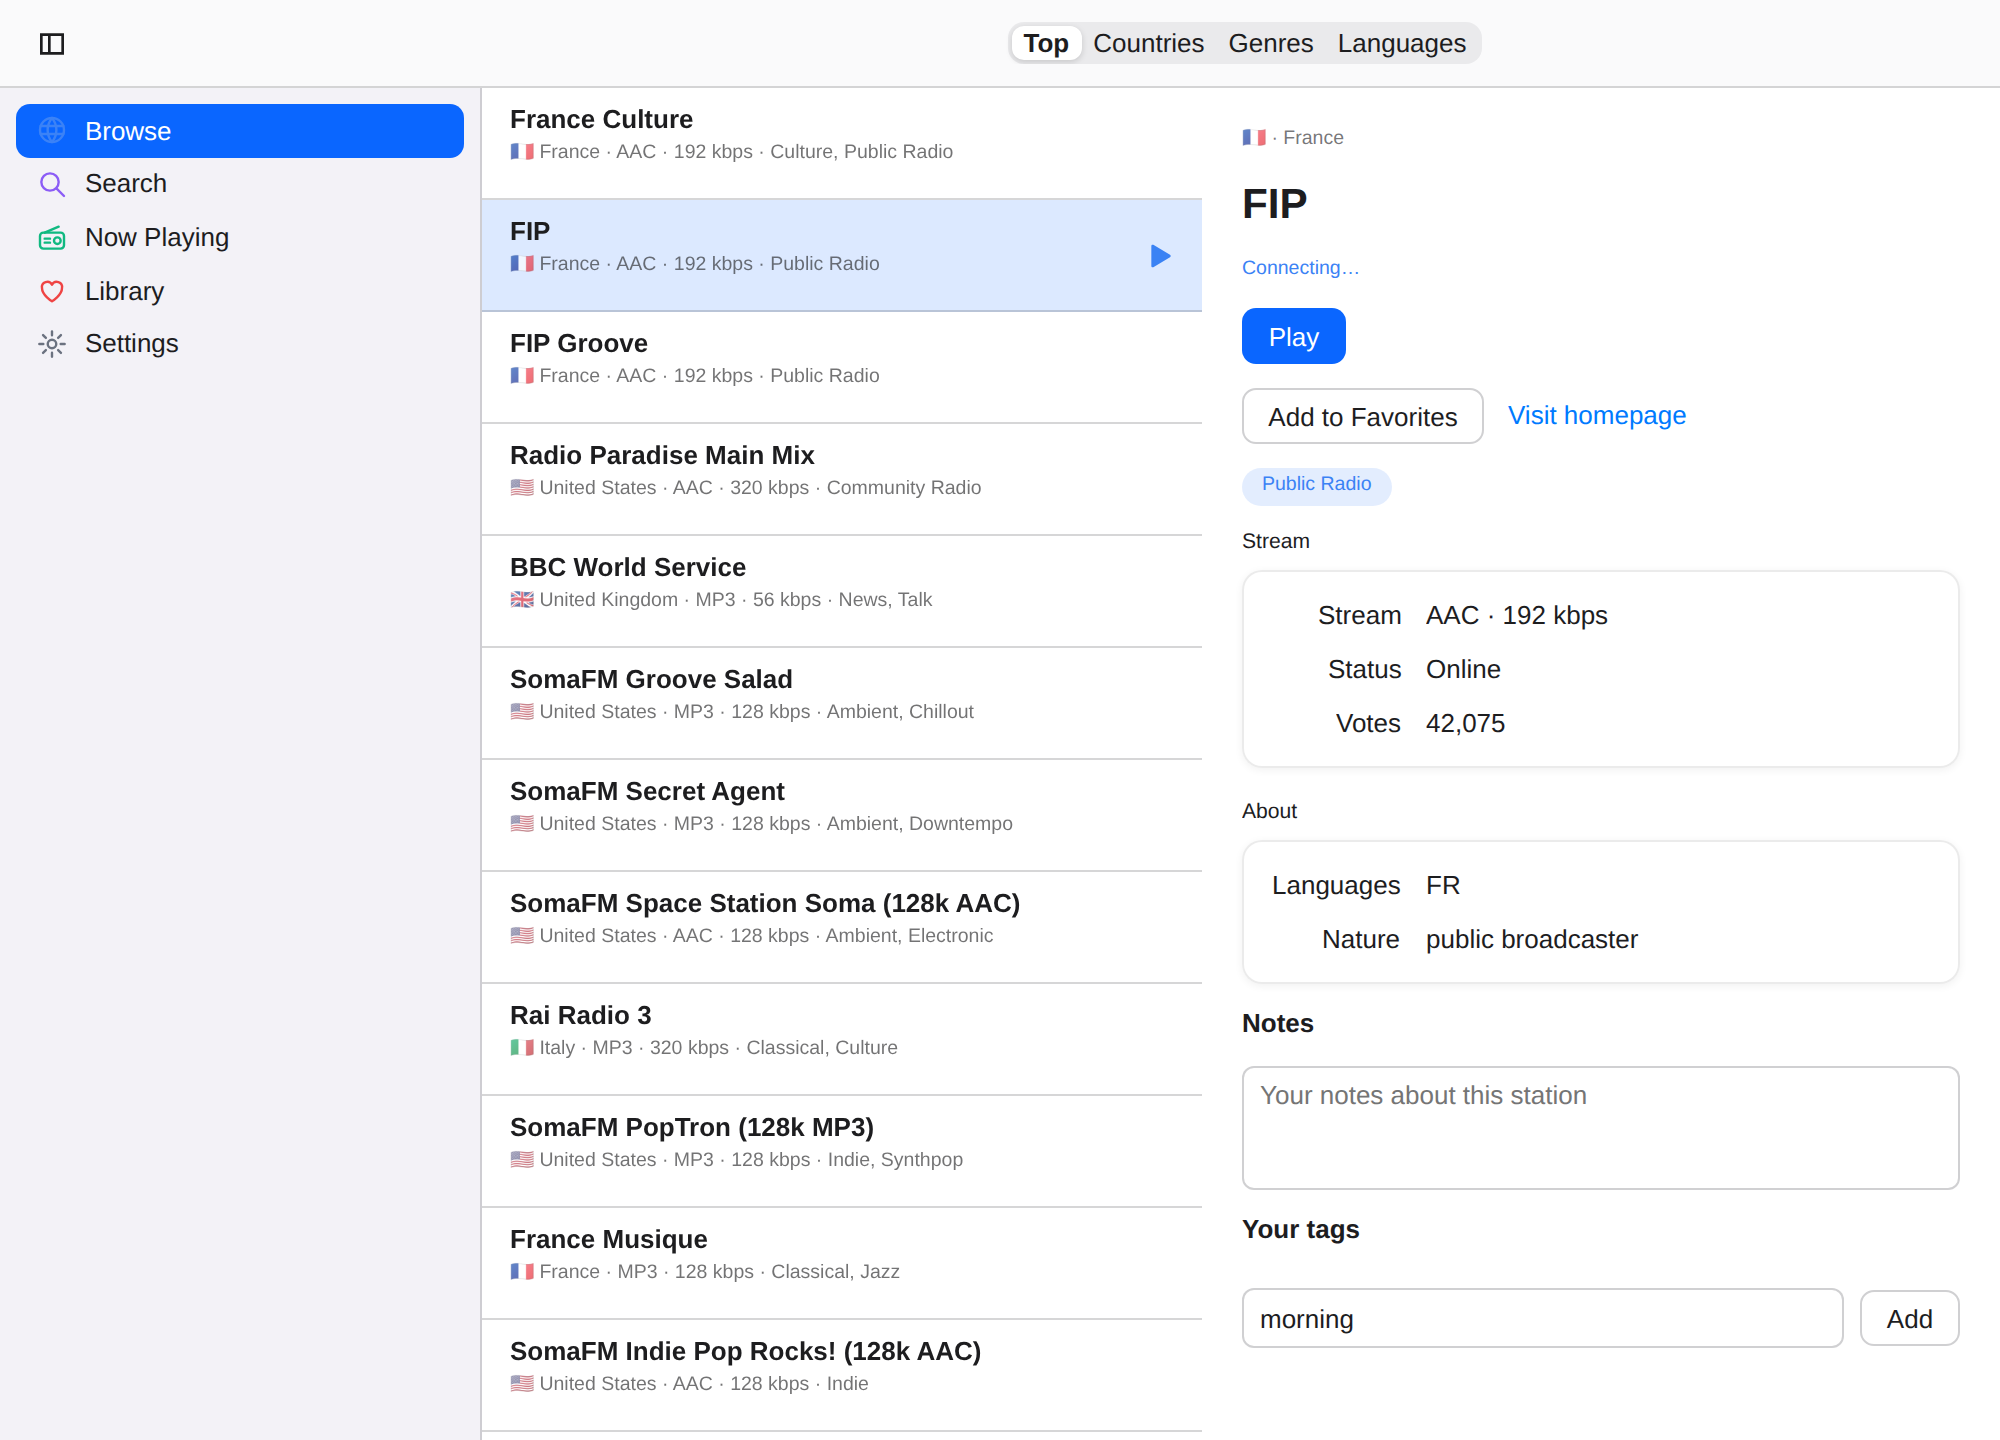Click the tags input containing morning

1542,1319
